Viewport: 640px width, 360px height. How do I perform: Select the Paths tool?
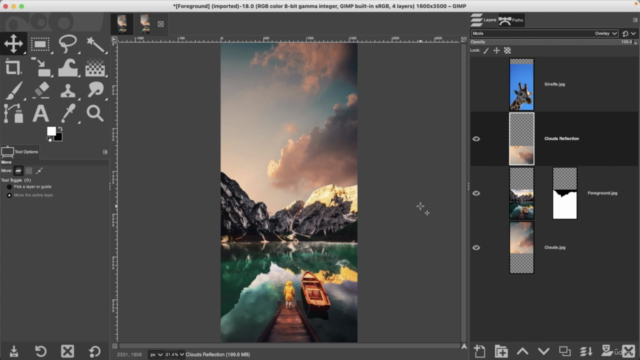click(13, 113)
